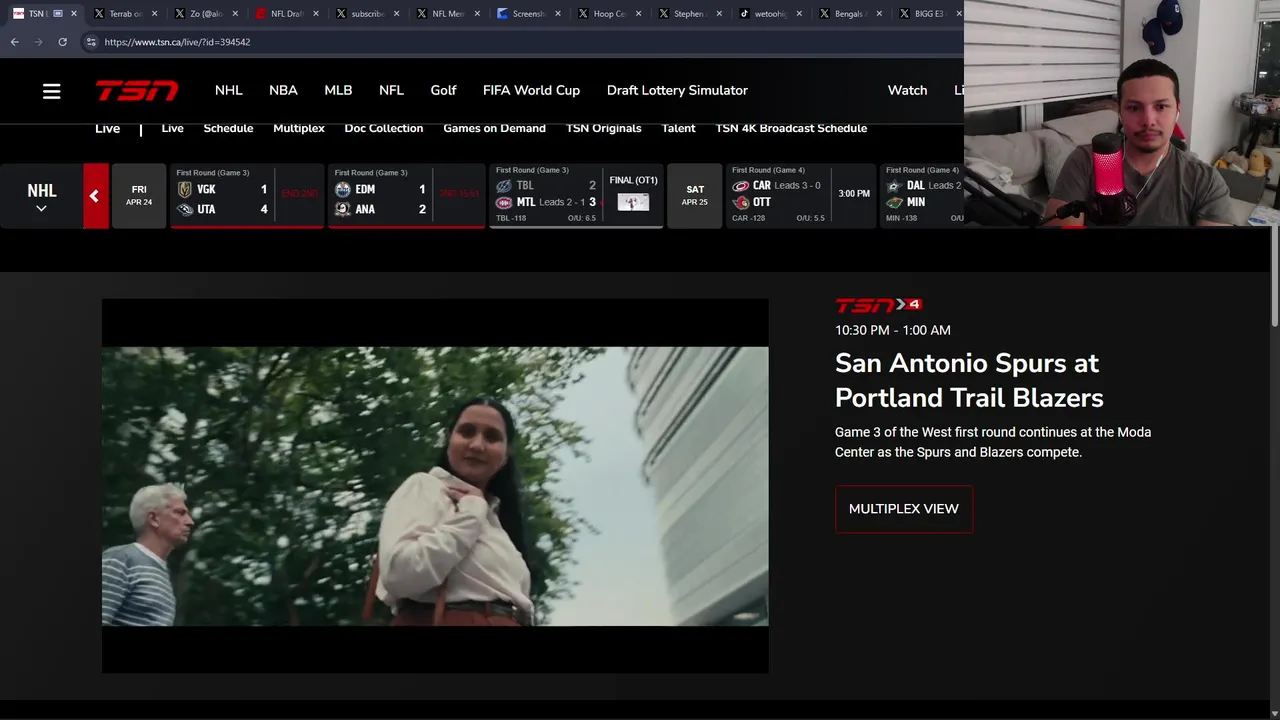1280x720 pixels.
Task: Click the San Antonio Spurs at Portland title
Action: 969,380
